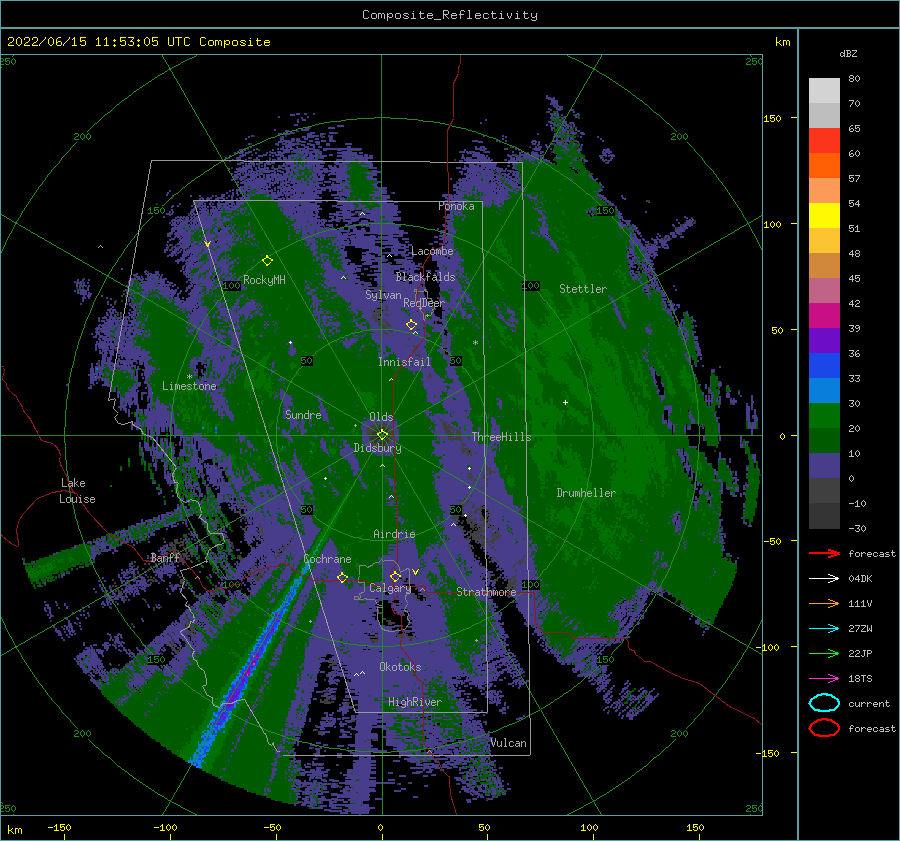Viewport: 900px width, 841px height.
Task: Select the HighRiver label
Action: click(415, 702)
